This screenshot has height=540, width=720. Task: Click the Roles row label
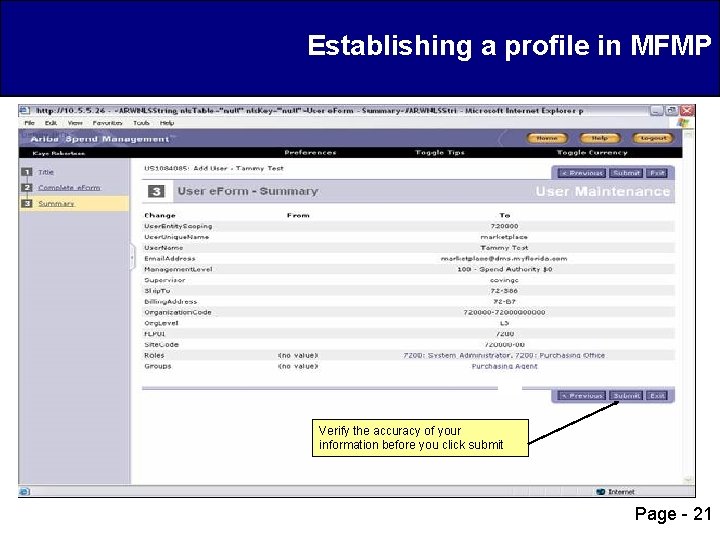click(154, 355)
